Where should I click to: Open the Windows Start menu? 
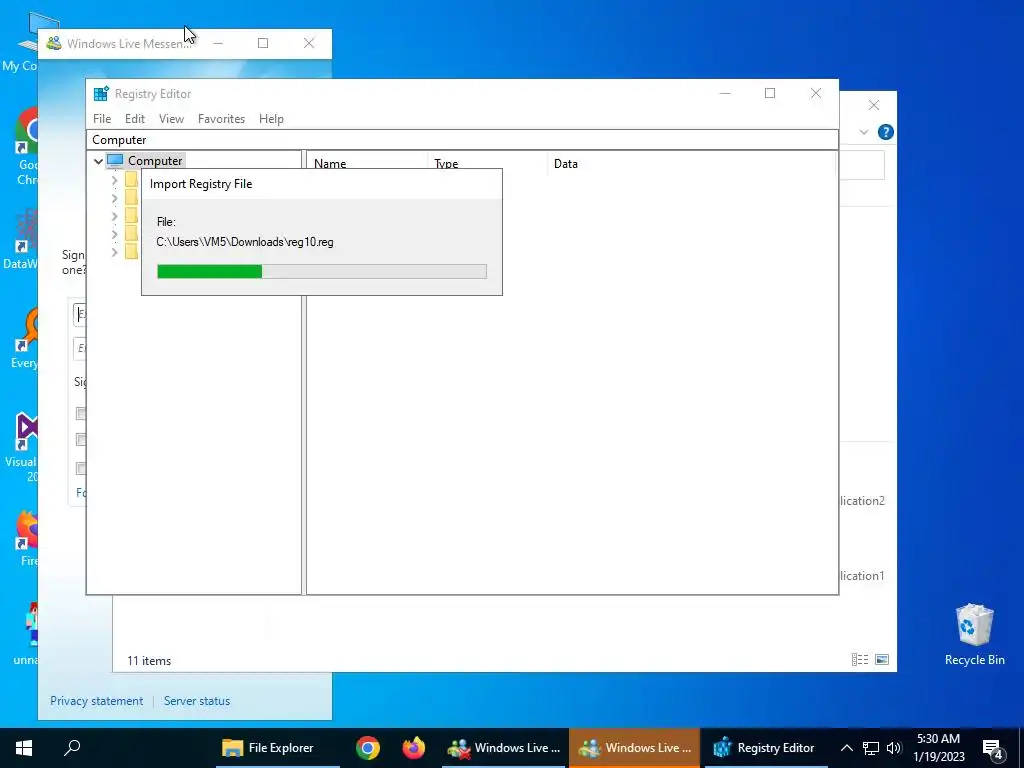(x=24, y=748)
